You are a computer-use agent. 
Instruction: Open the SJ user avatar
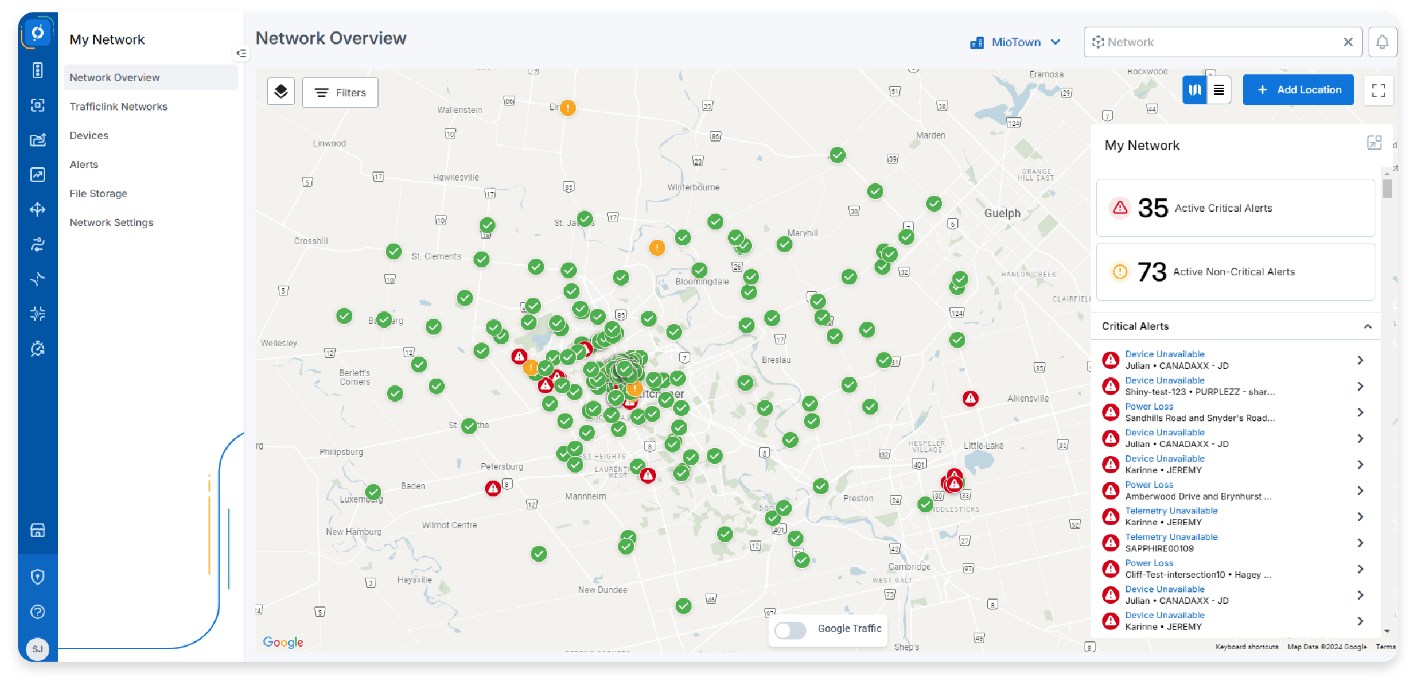pyautogui.click(x=37, y=649)
